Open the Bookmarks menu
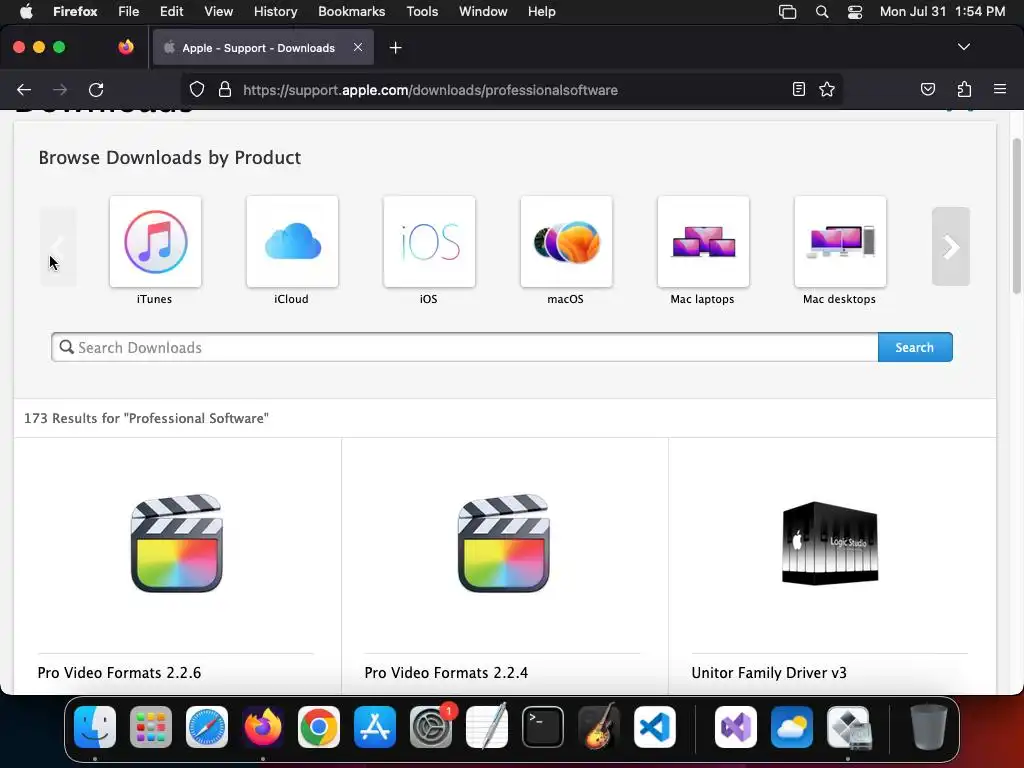This screenshot has height=768, width=1024. [351, 12]
